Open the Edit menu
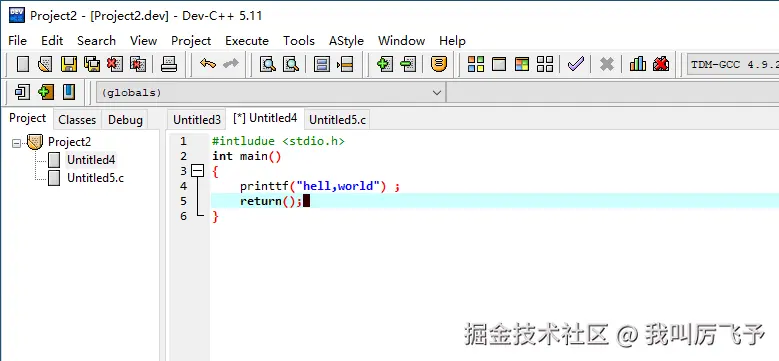 tap(52, 41)
